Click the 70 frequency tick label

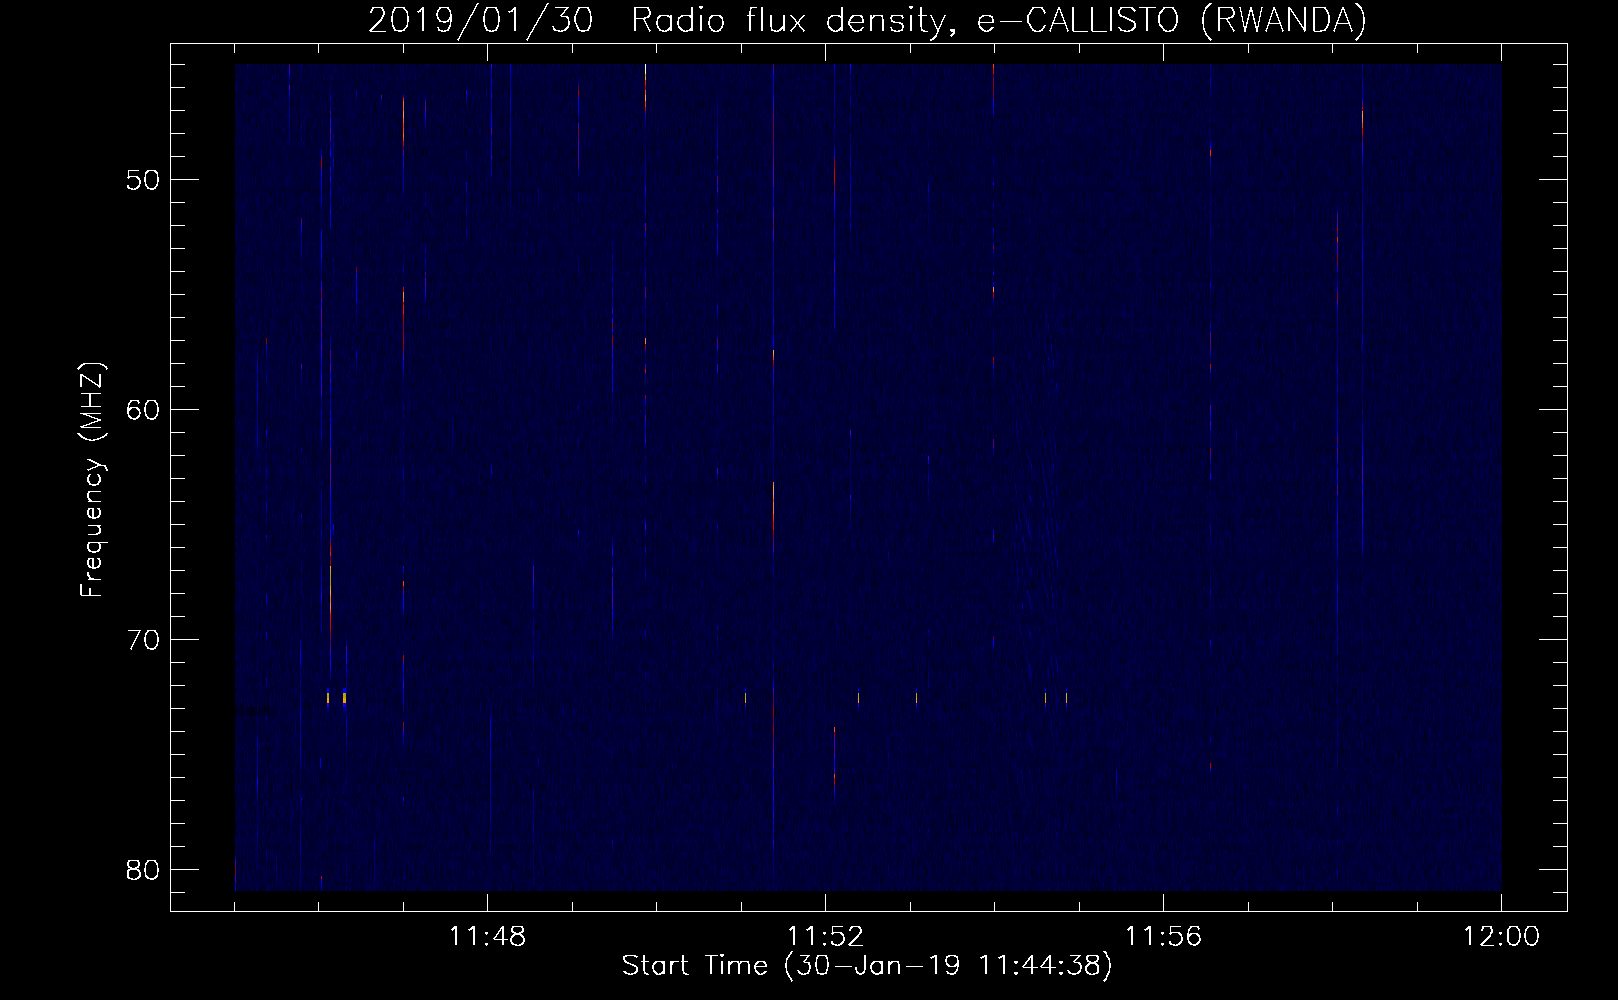coord(144,639)
